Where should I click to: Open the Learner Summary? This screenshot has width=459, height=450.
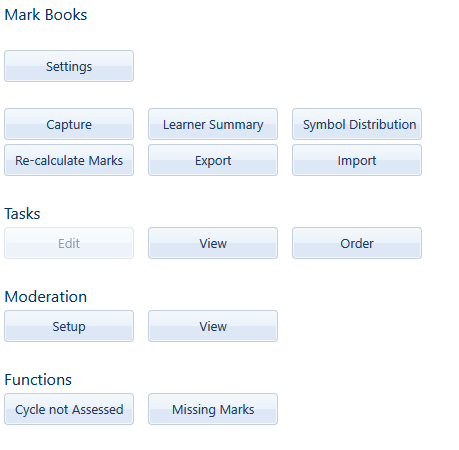pos(213,124)
